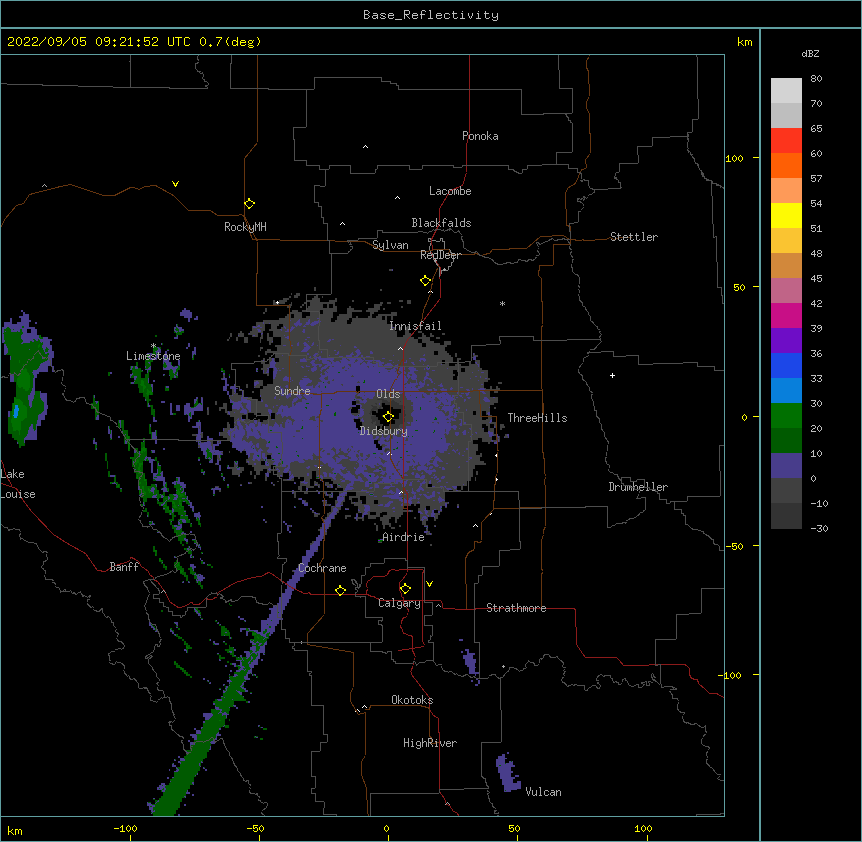Screen dimensions: 862x842
Task: Click the Strathmore city label
Action: pyautogui.click(x=516, y=608)
